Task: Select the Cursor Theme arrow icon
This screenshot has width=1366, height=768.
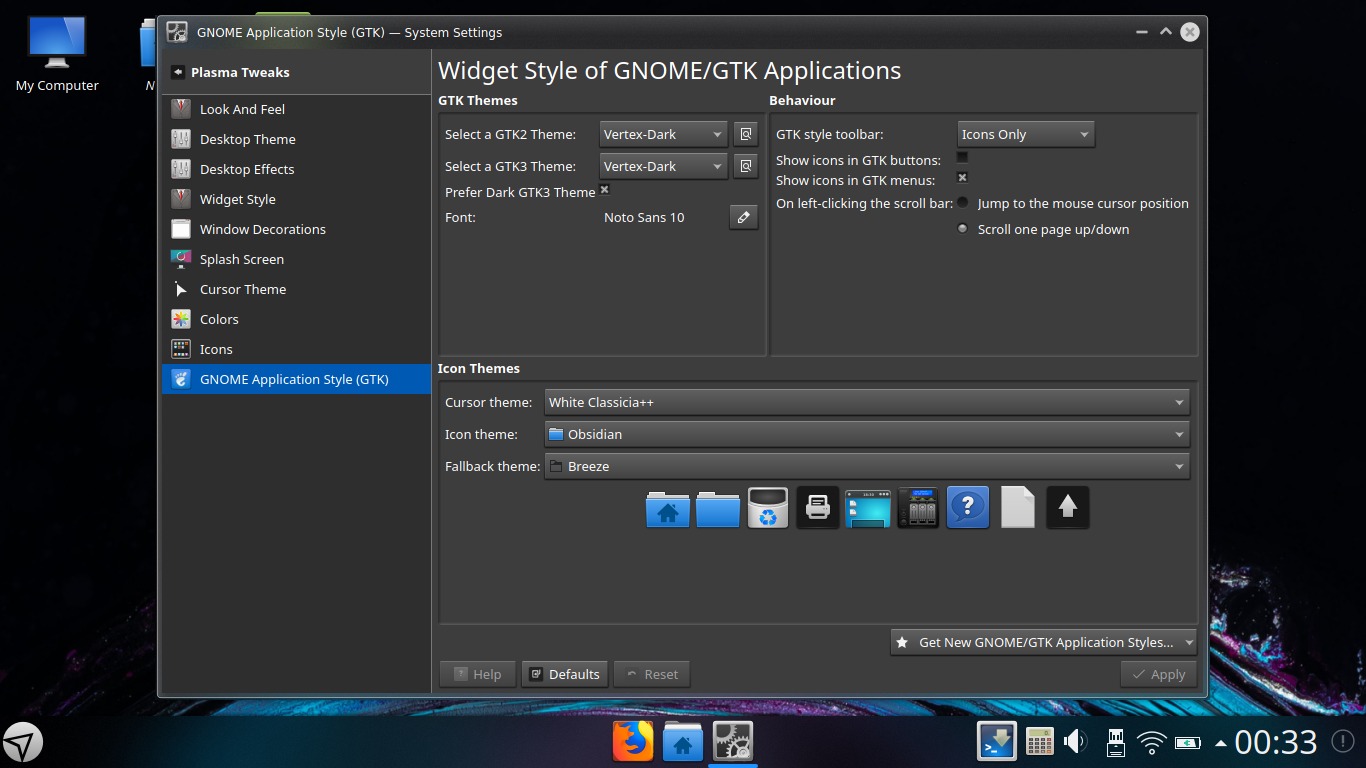Action: [181, 289]
